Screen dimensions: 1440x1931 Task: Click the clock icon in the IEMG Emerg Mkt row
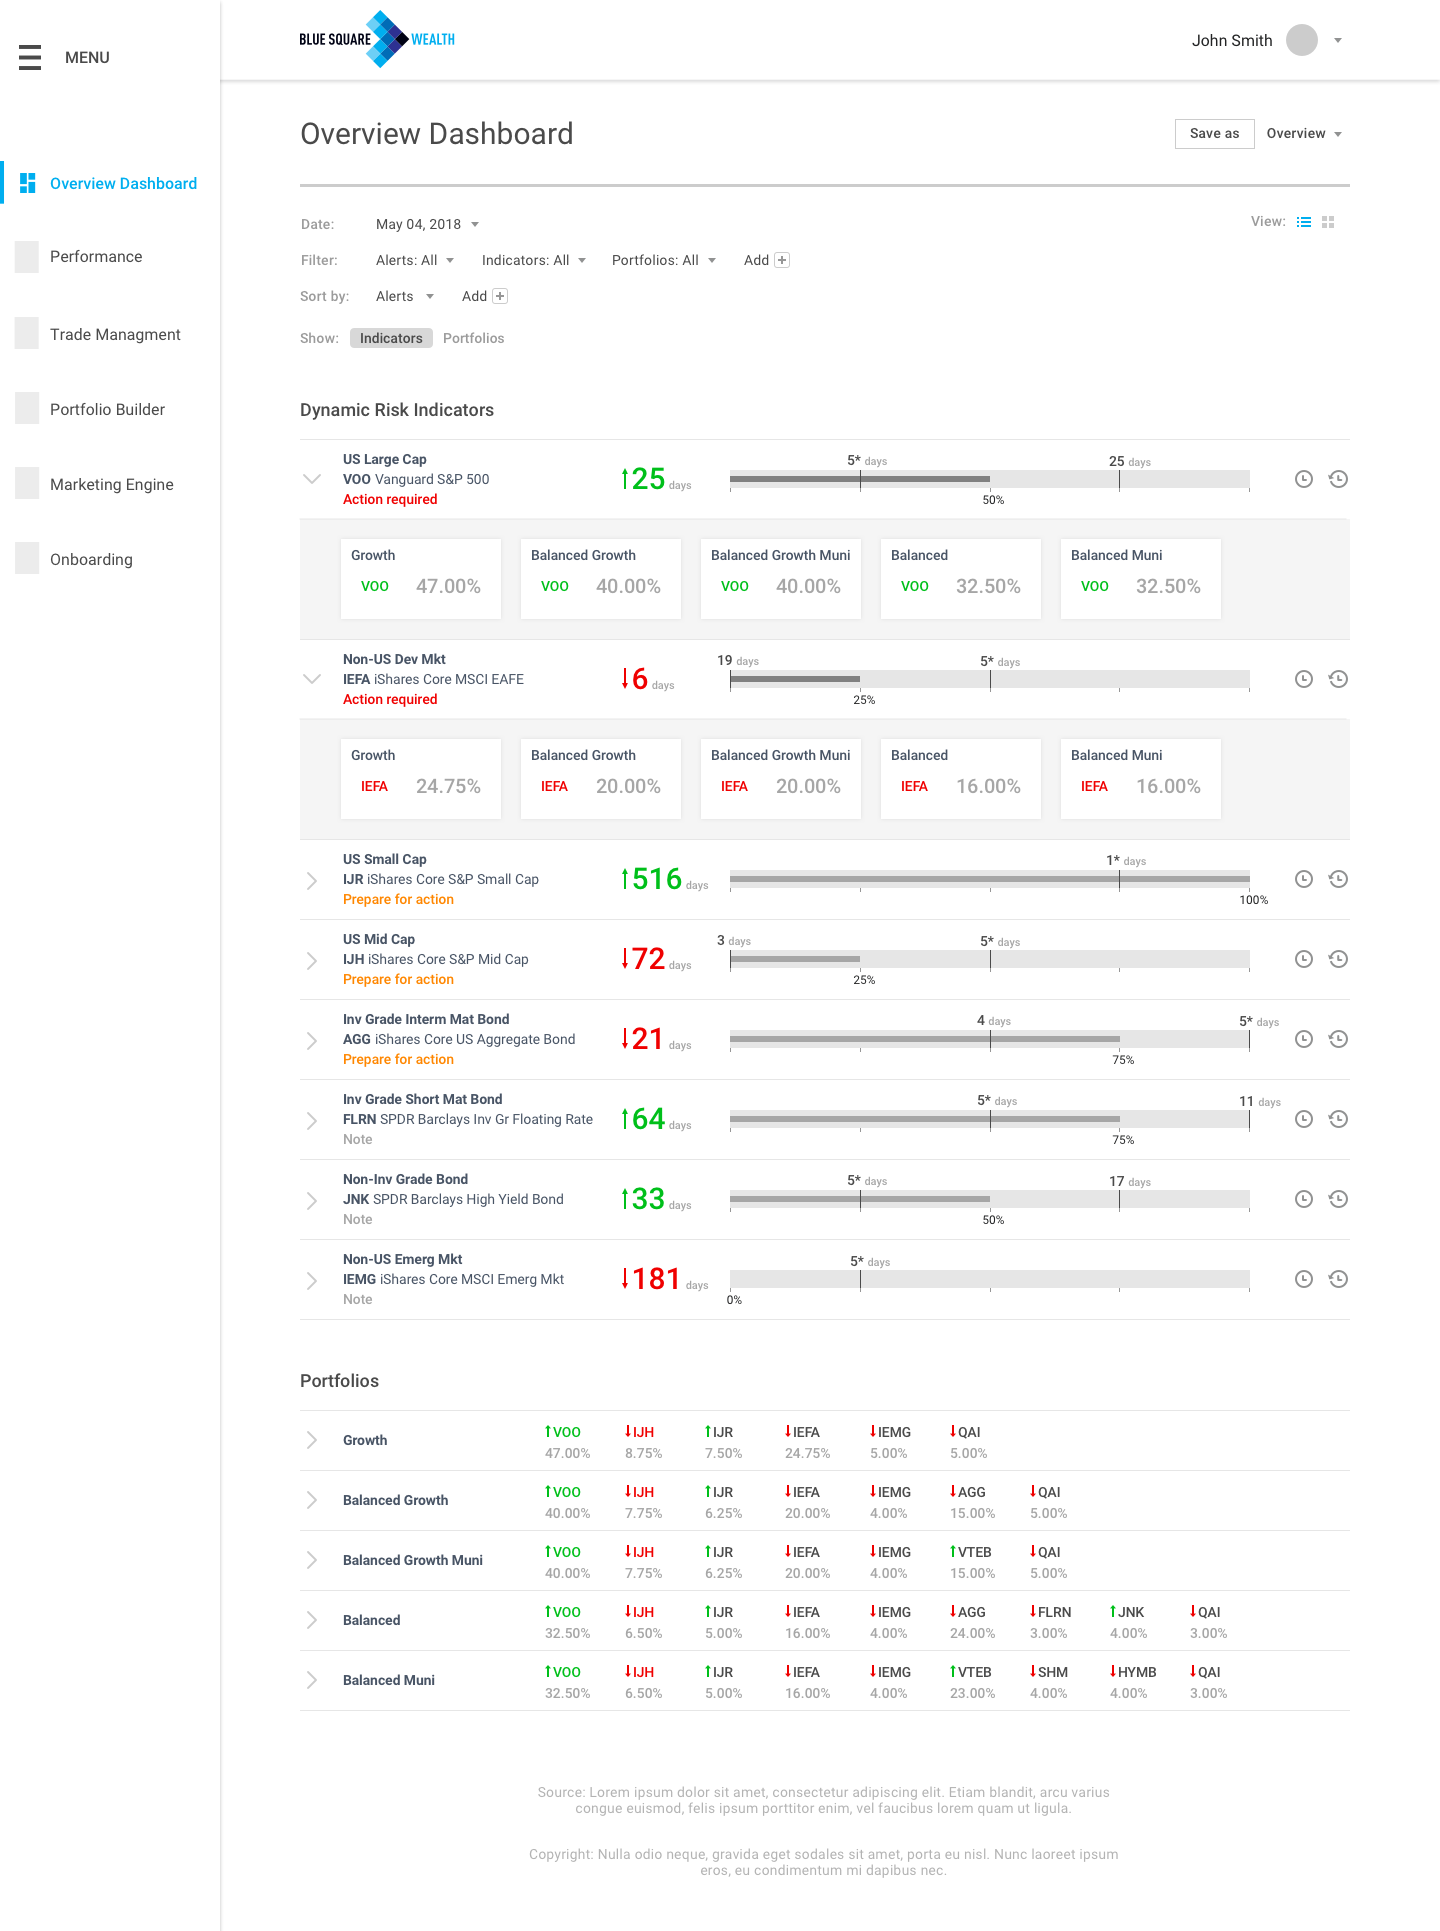(1303, 1279)
